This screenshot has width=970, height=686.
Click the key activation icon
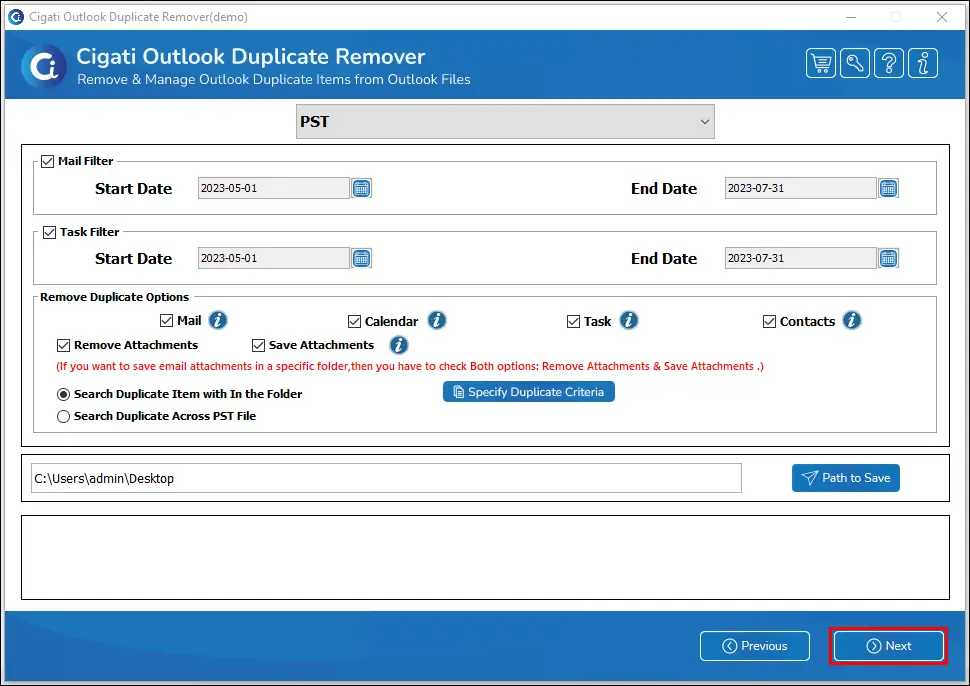click(855, 63)
